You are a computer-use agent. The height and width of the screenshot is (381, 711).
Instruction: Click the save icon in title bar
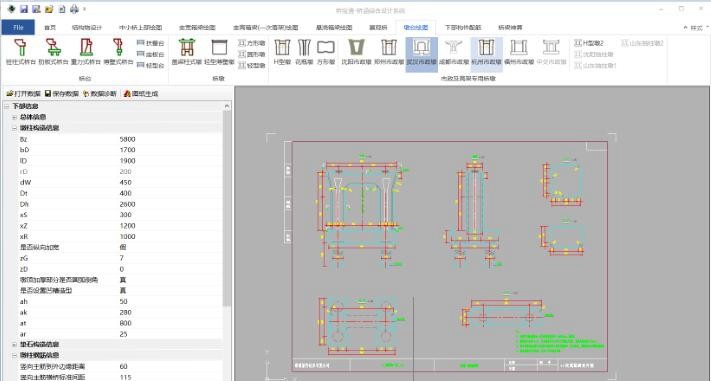pyautogui.click(x=24, y=9)
